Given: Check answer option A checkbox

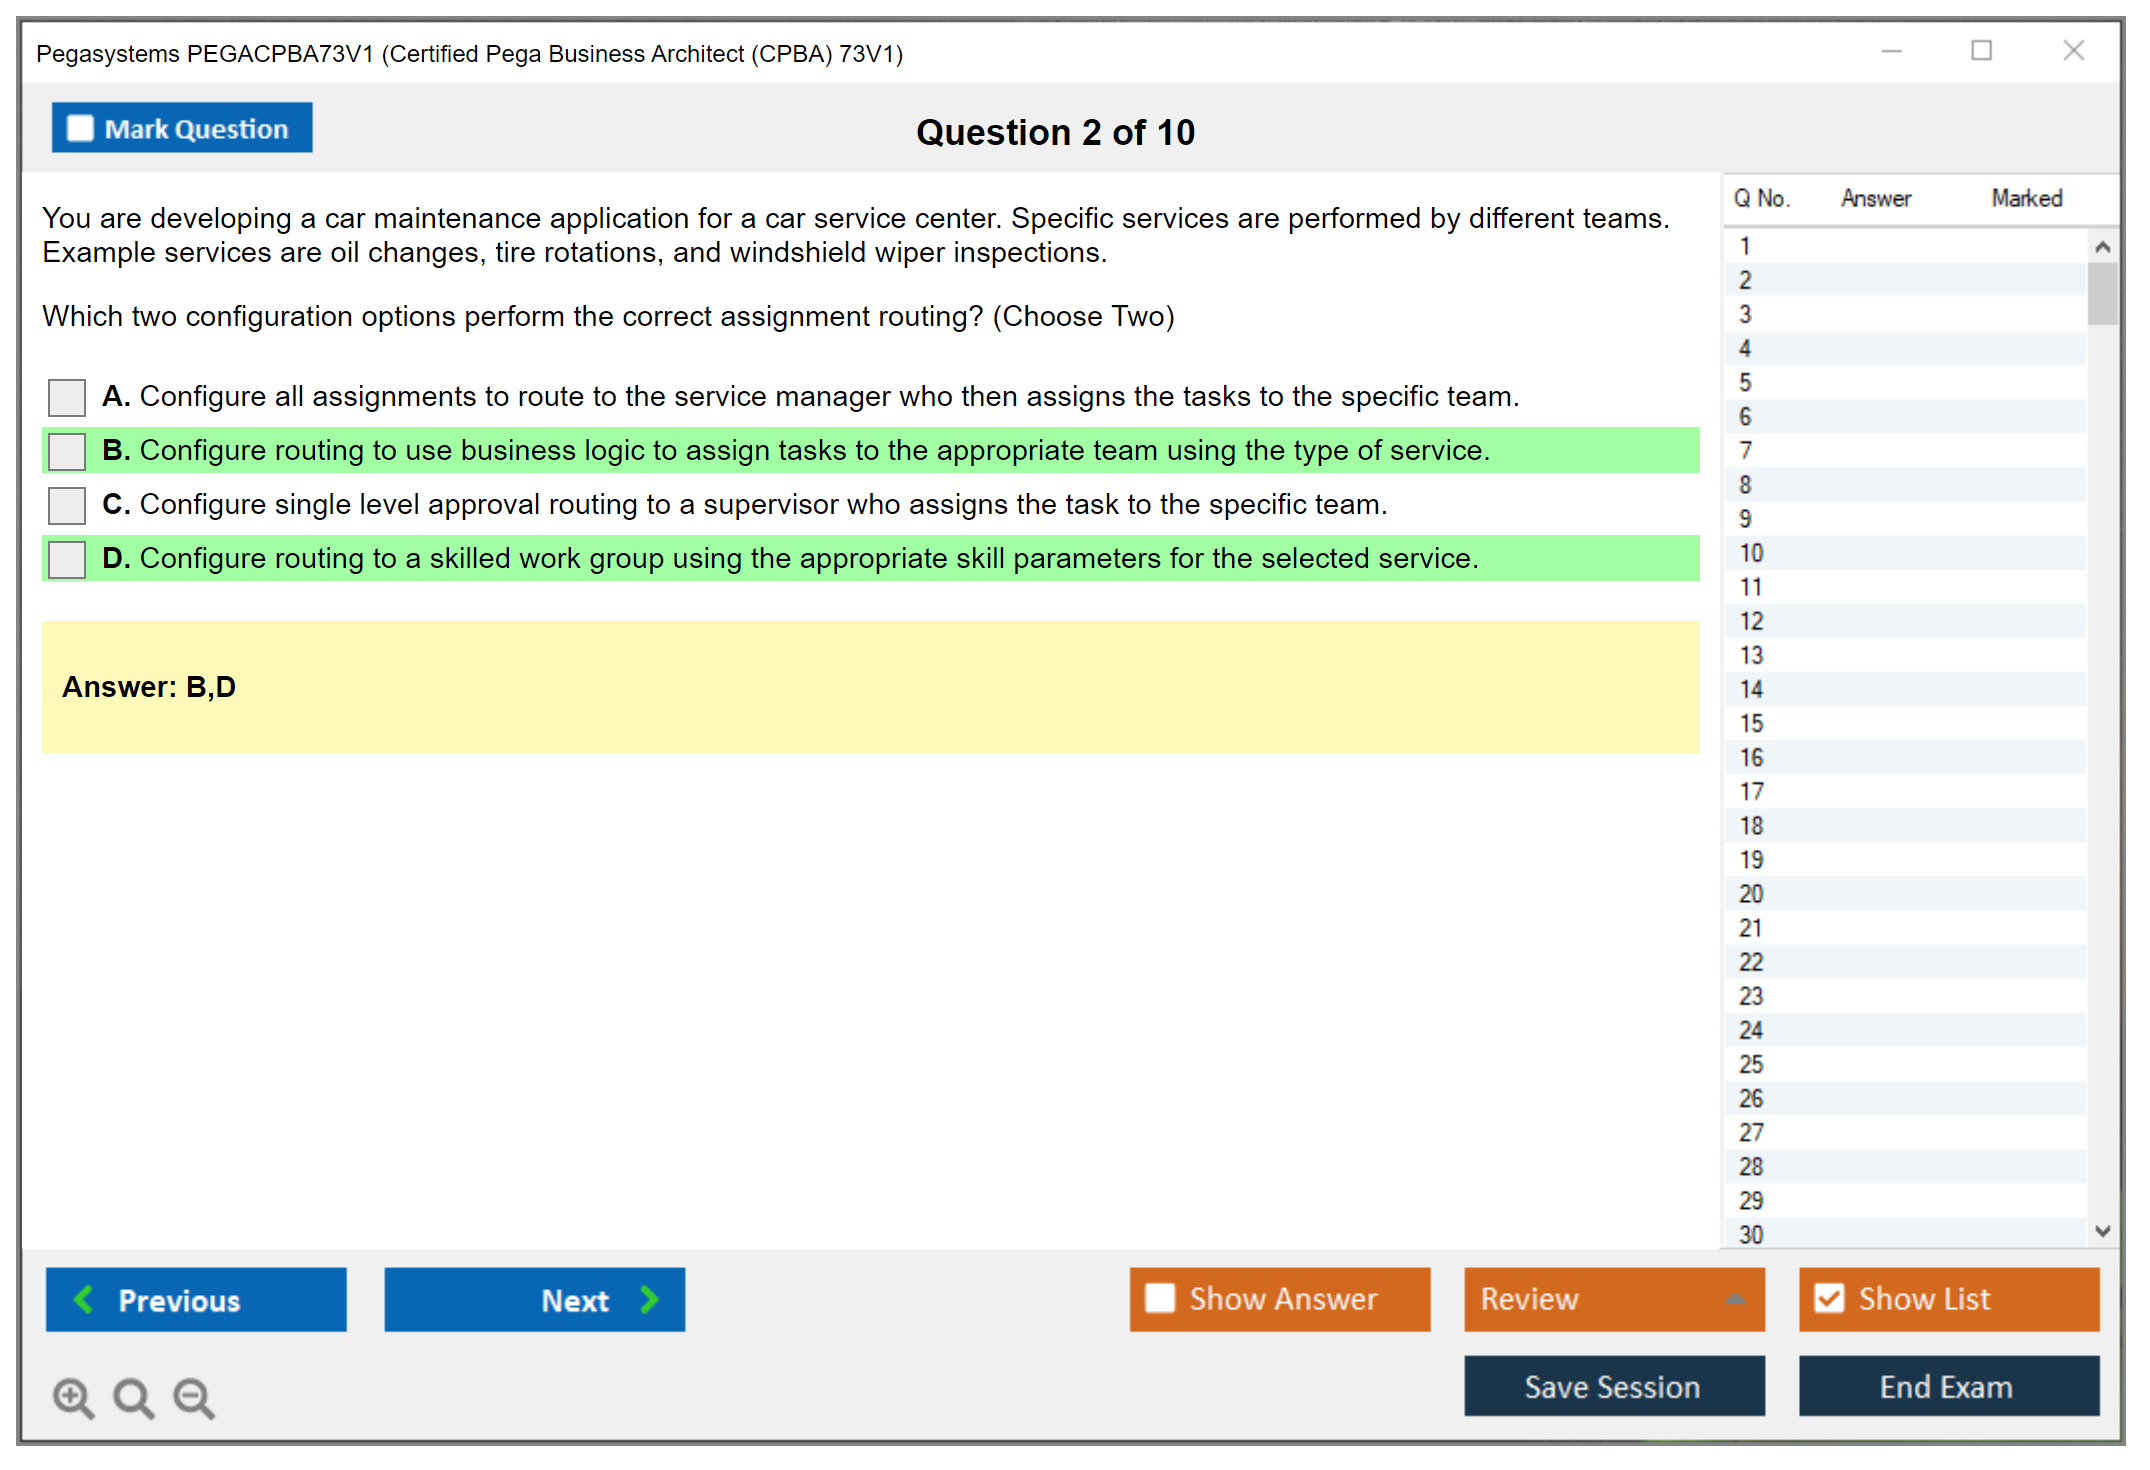Looking at the screenshot, I should [67, 397].
